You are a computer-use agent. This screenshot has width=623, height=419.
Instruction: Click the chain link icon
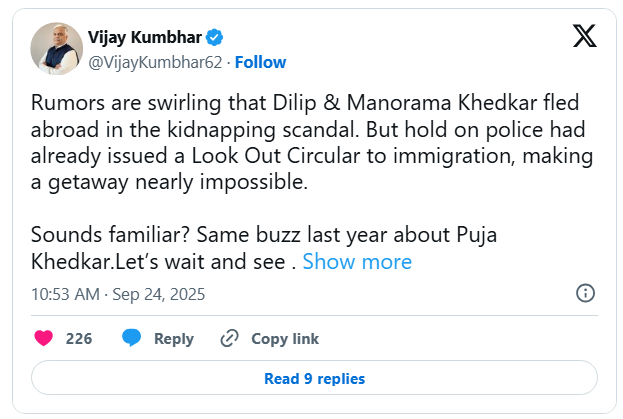click(229, 339)
